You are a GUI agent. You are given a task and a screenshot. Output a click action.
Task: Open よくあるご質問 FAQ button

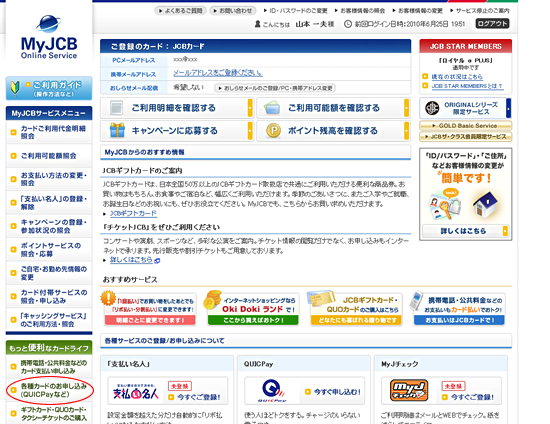(180, 11)
